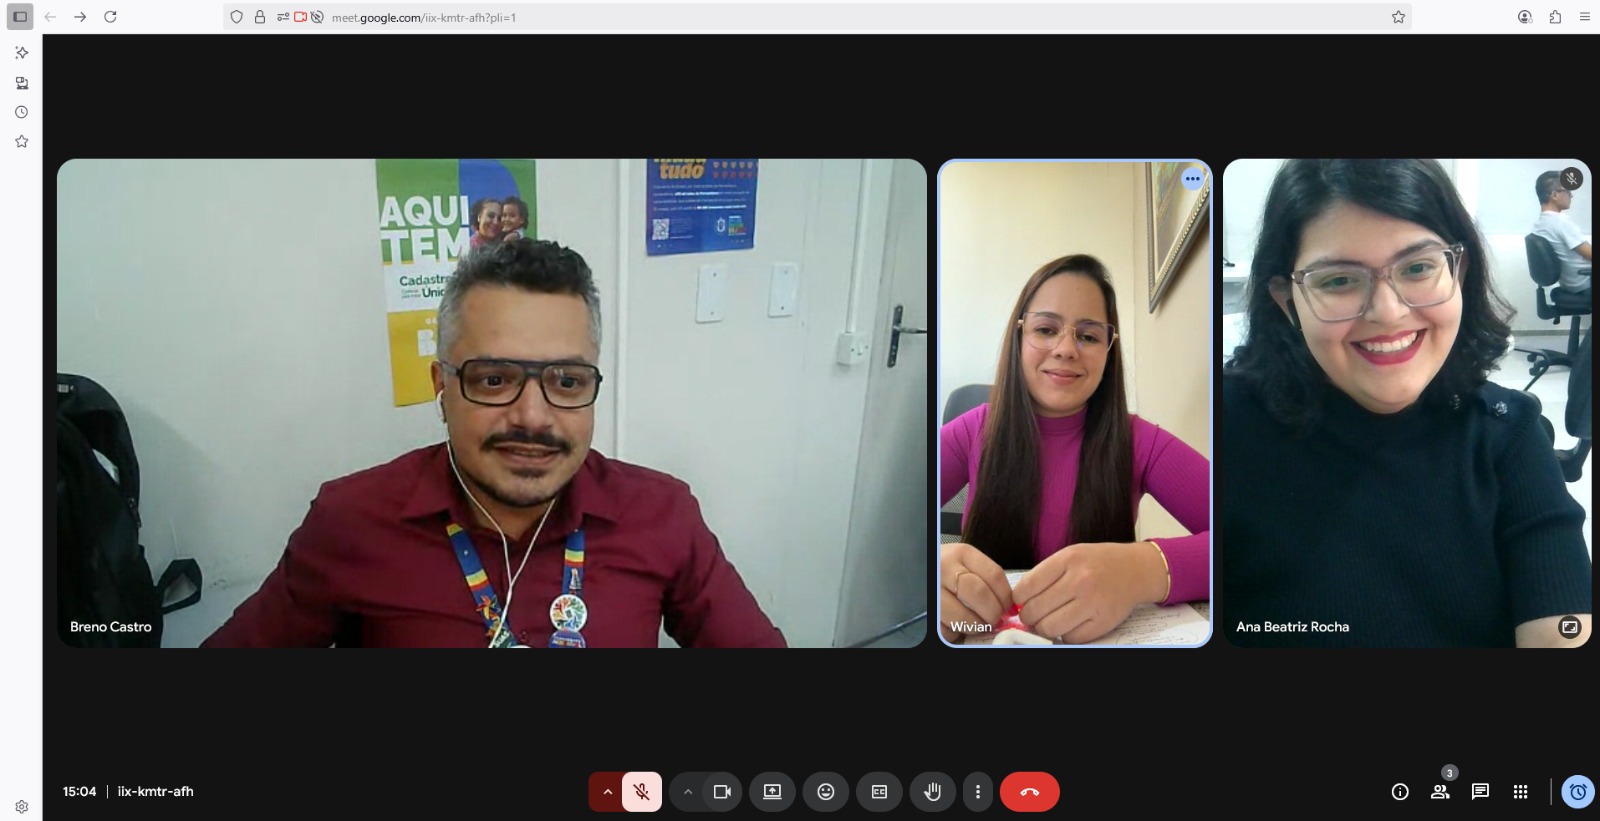Turn on closed captions

tap(879, 792)
